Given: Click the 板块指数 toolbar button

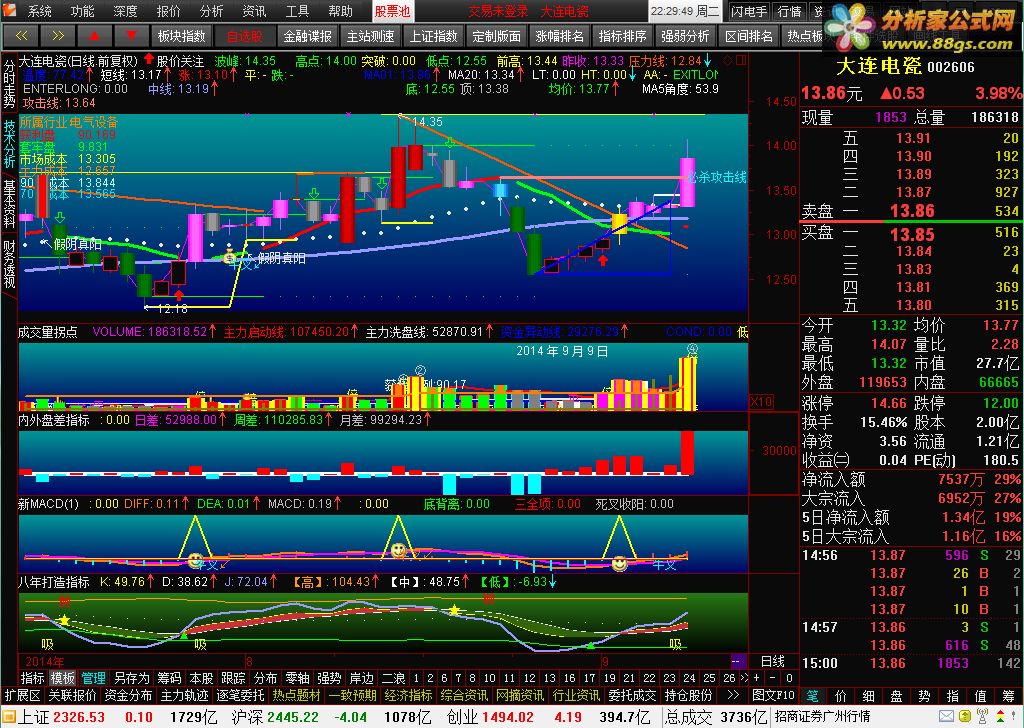Looking at the screenshot, I should coord(182,36).
